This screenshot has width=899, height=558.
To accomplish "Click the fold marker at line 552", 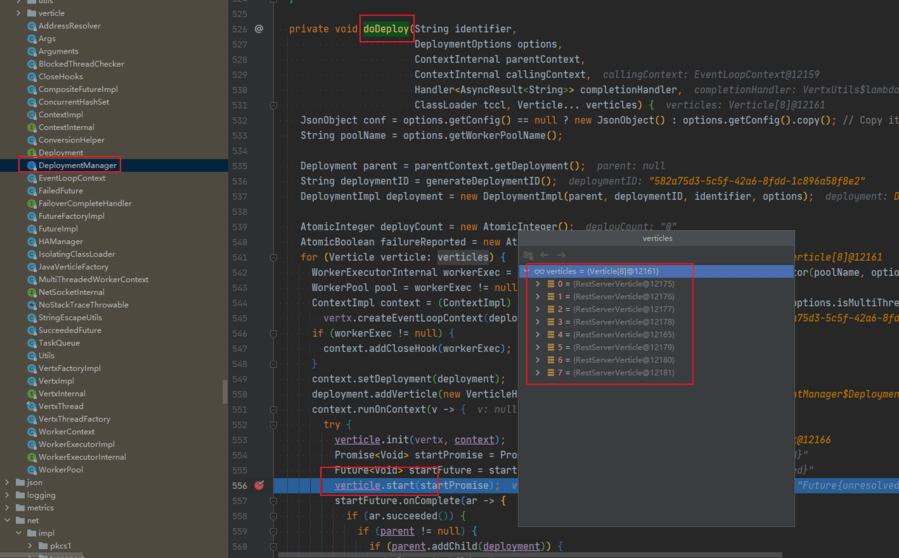I will 273,425.
